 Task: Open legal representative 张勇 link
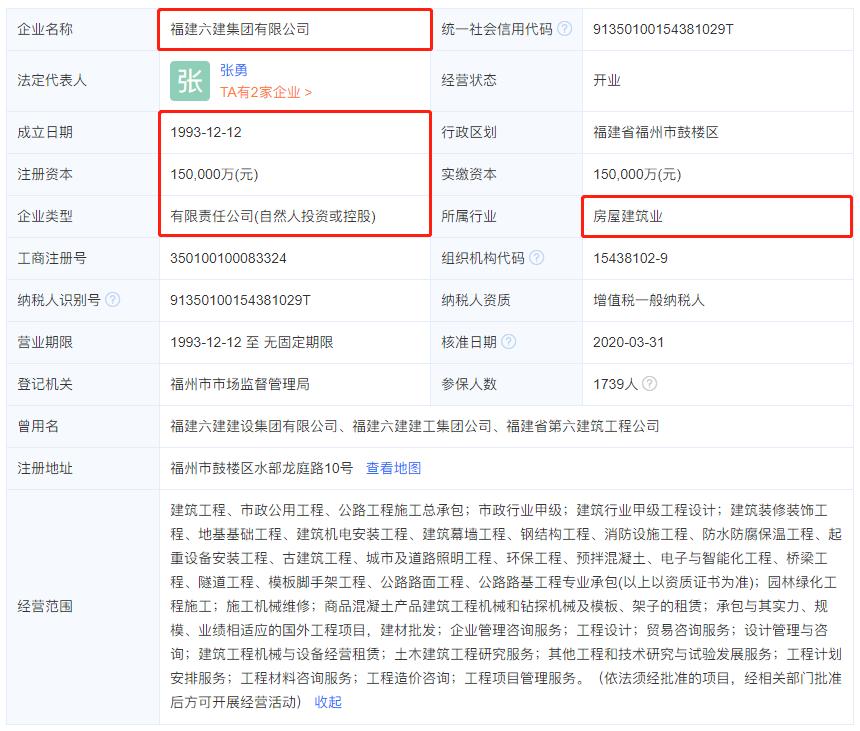pos(234,70)
